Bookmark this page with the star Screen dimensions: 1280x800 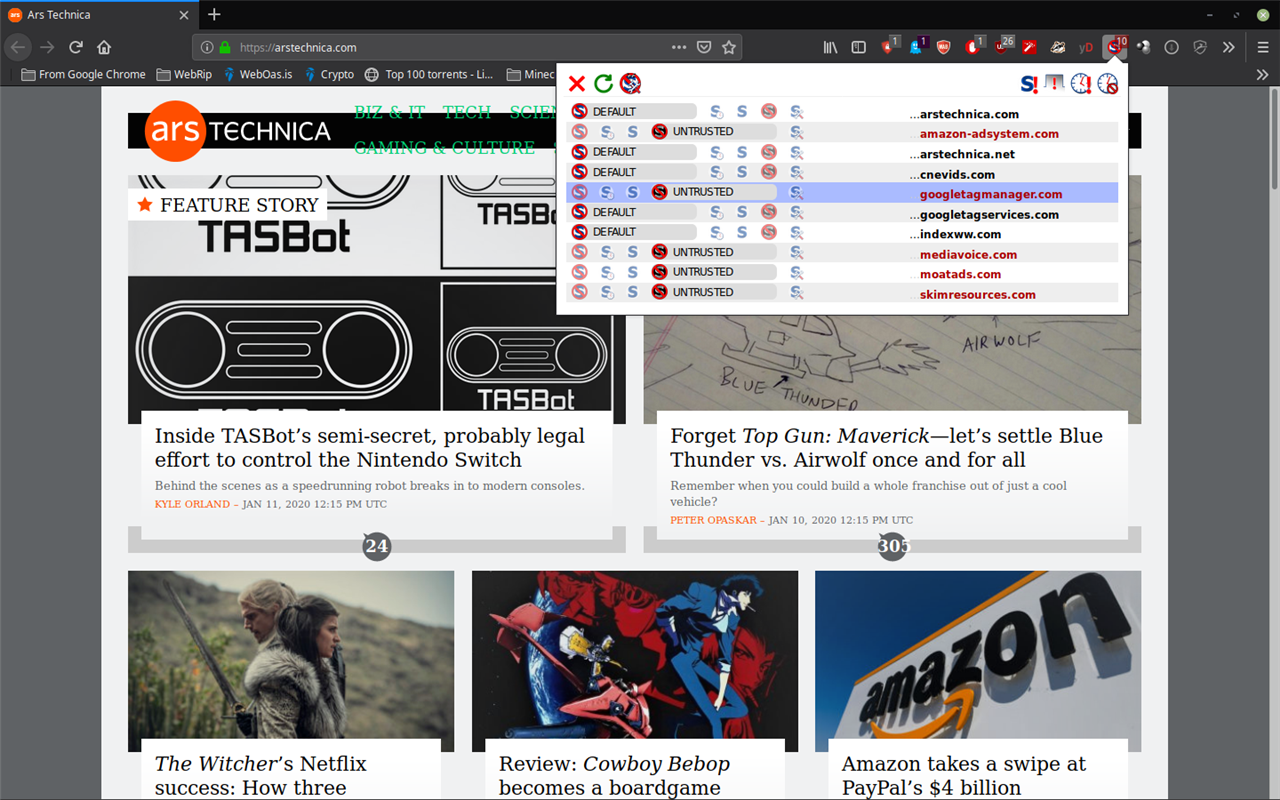[729, 47]
